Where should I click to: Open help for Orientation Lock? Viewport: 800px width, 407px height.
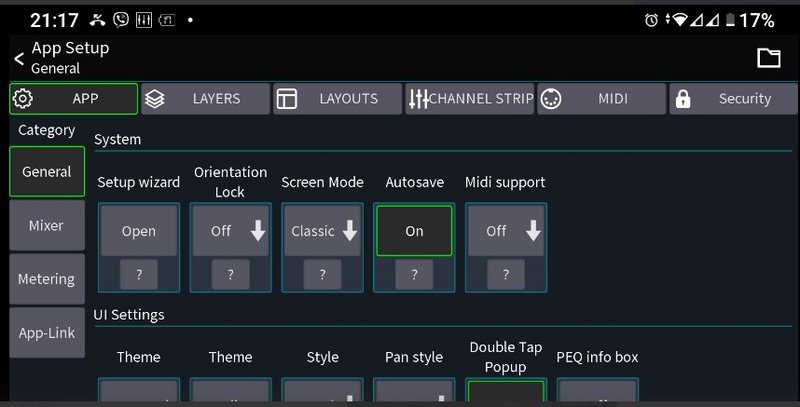(x=231, y=274)
